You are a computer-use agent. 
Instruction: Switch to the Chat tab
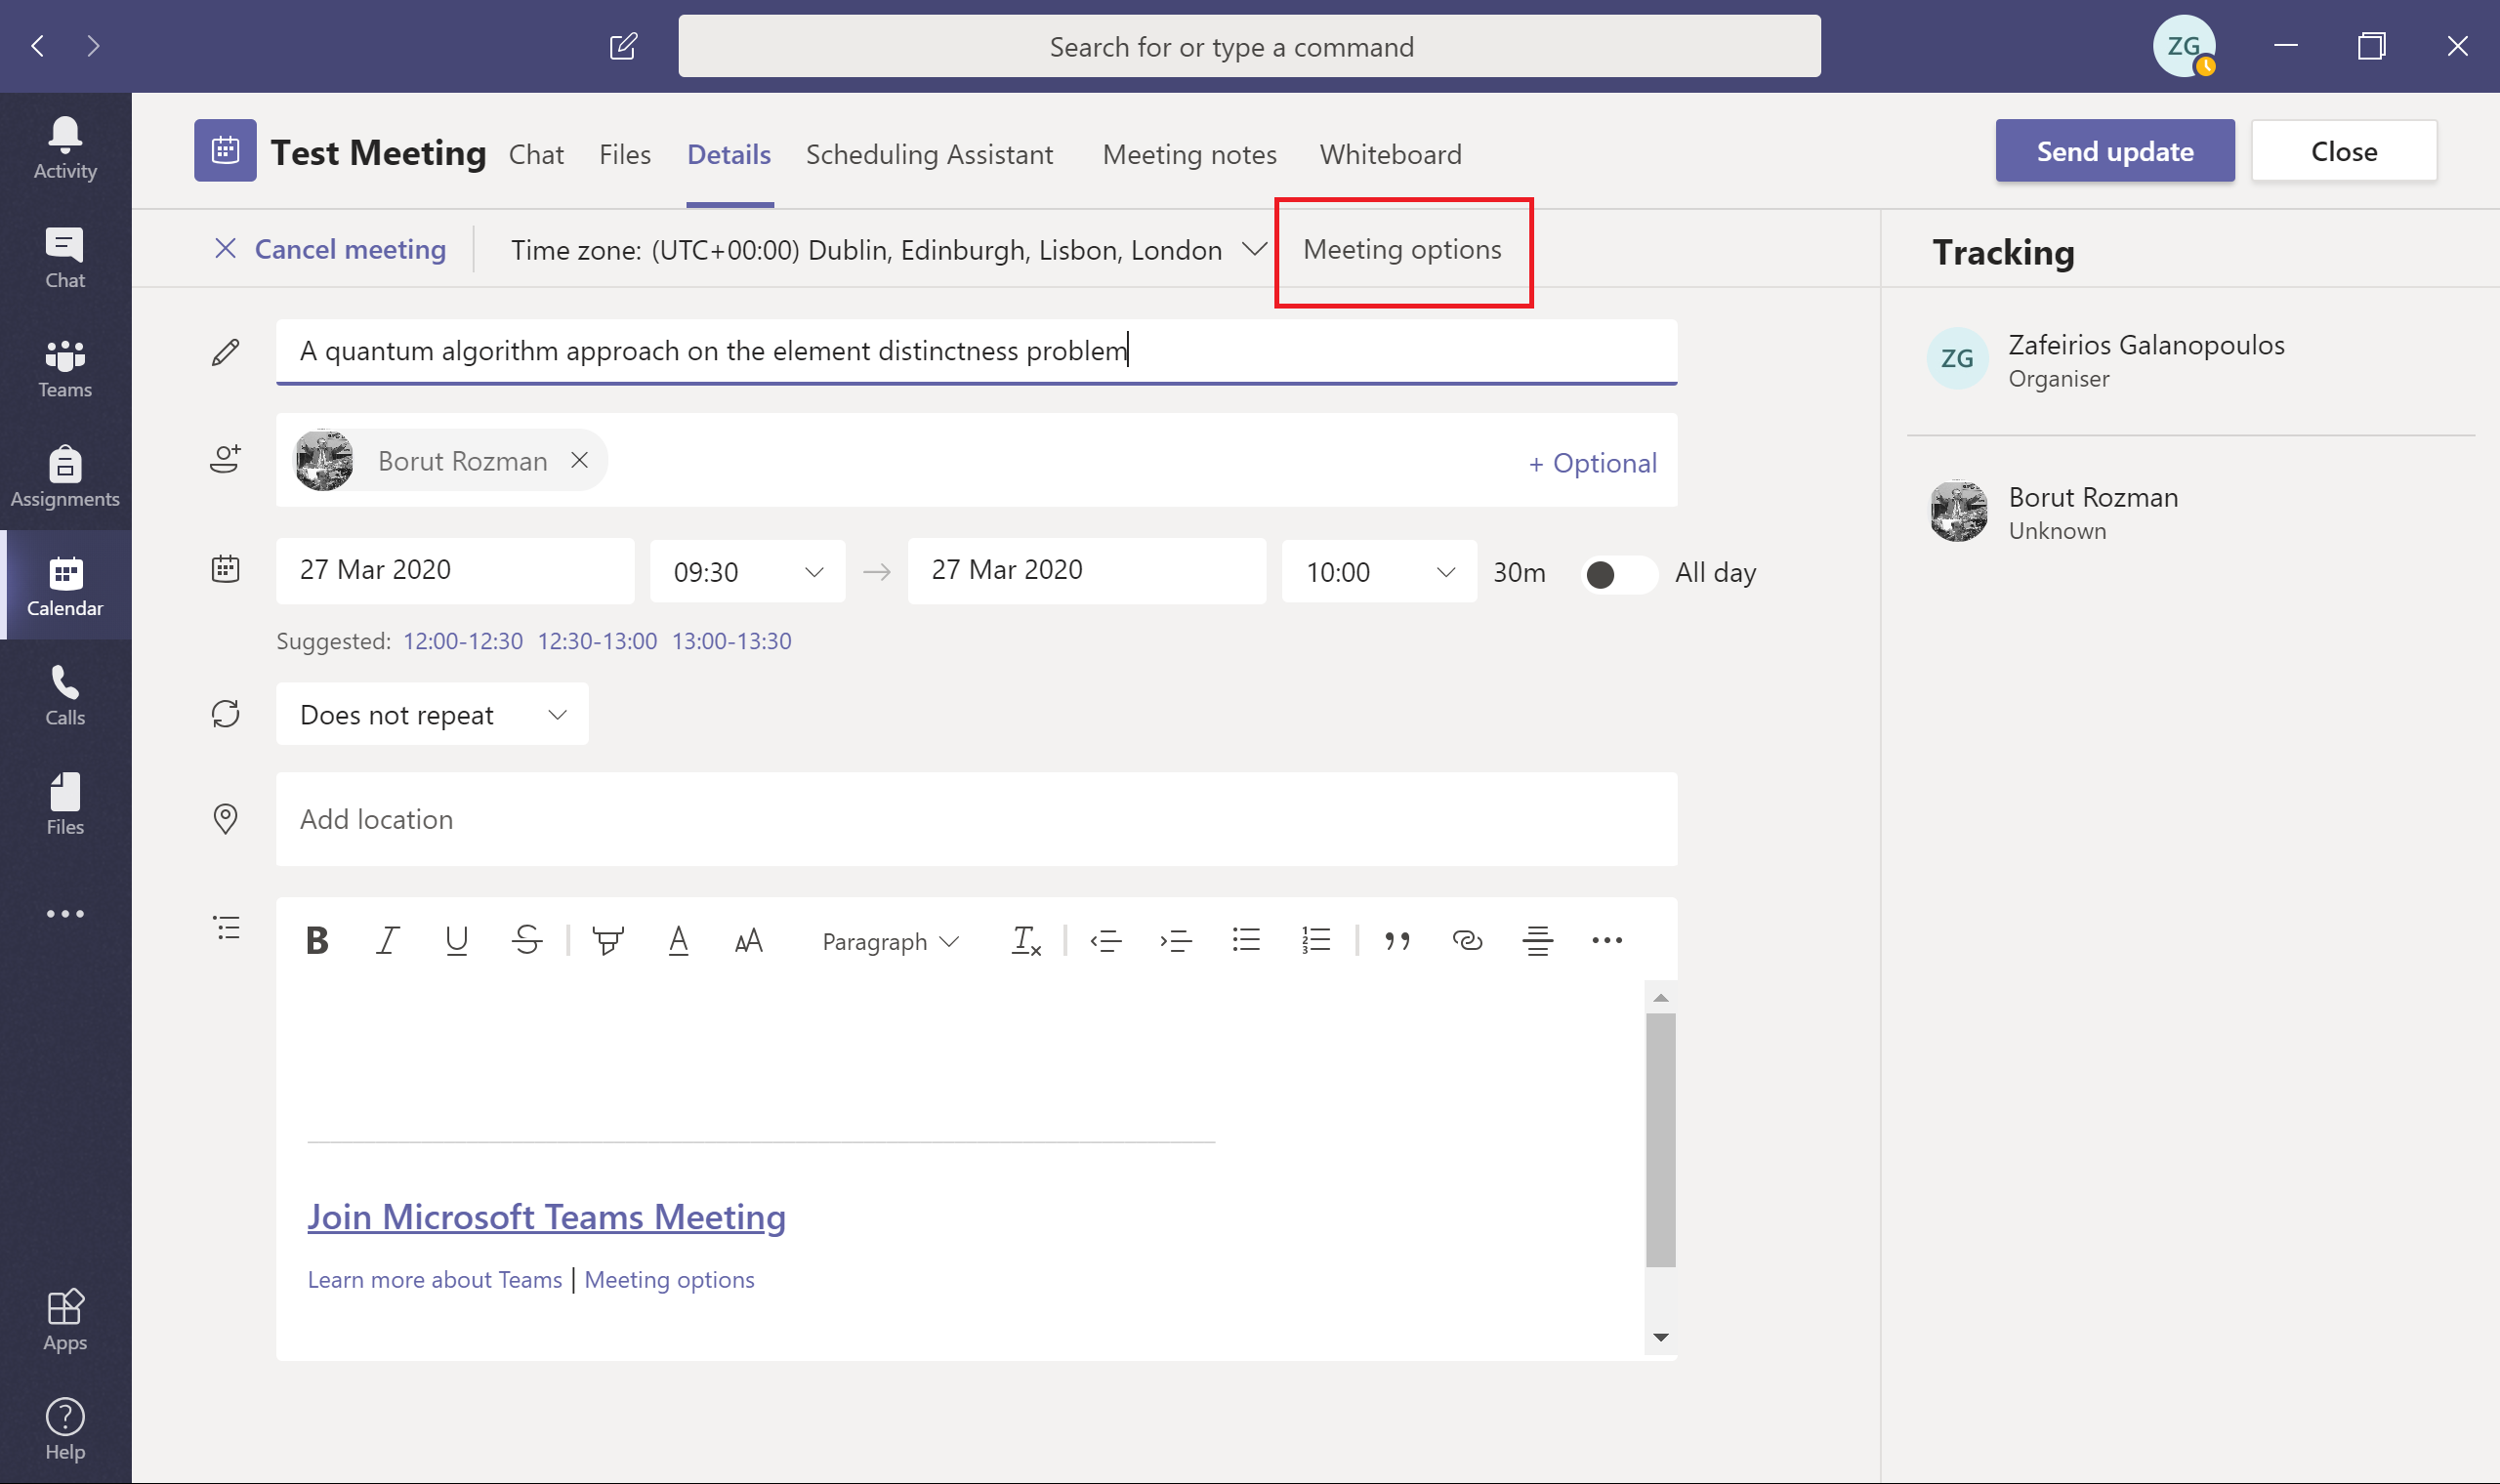[536, 154]
